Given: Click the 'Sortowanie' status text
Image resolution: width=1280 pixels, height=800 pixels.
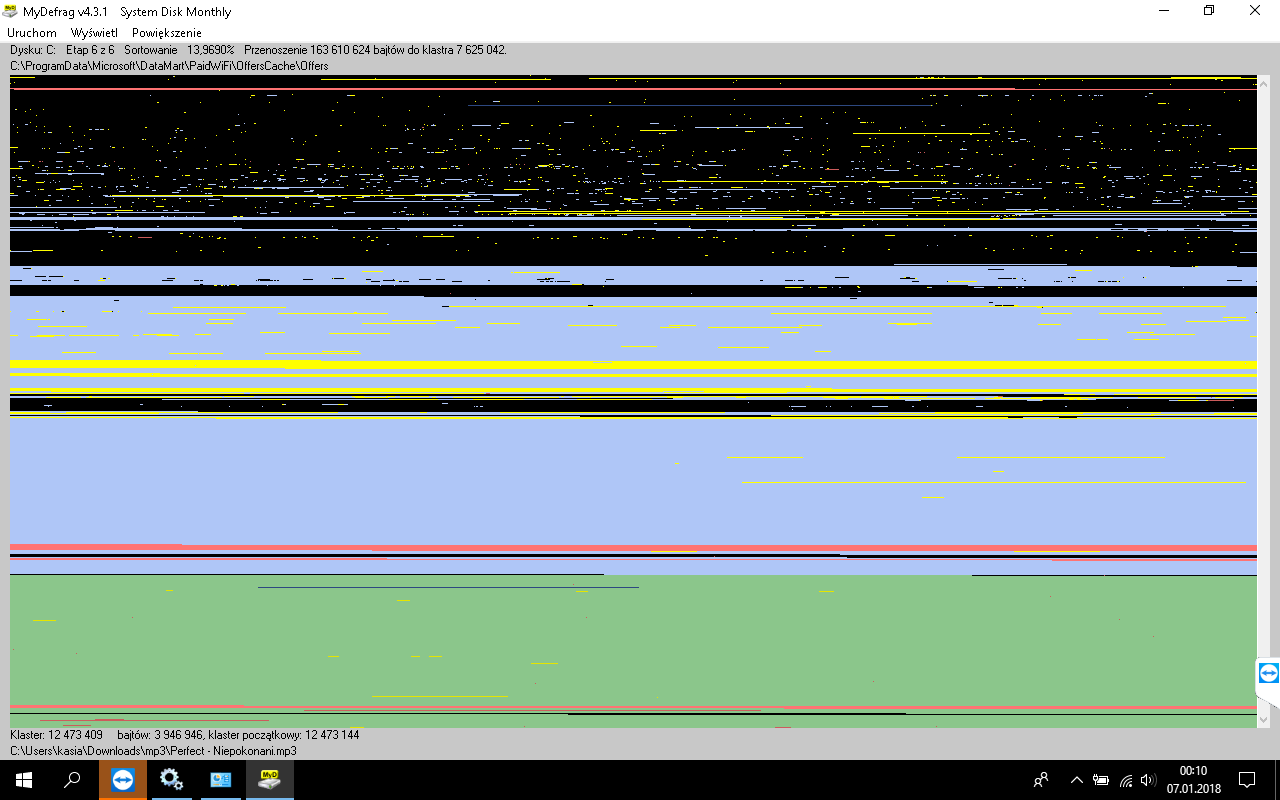Looking at the screenshot, I should pos(151,49).
